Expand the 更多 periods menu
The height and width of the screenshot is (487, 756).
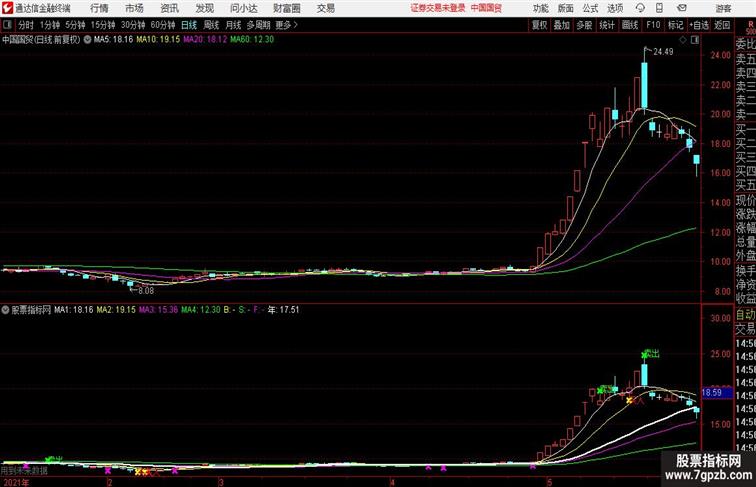coord(286,25)
